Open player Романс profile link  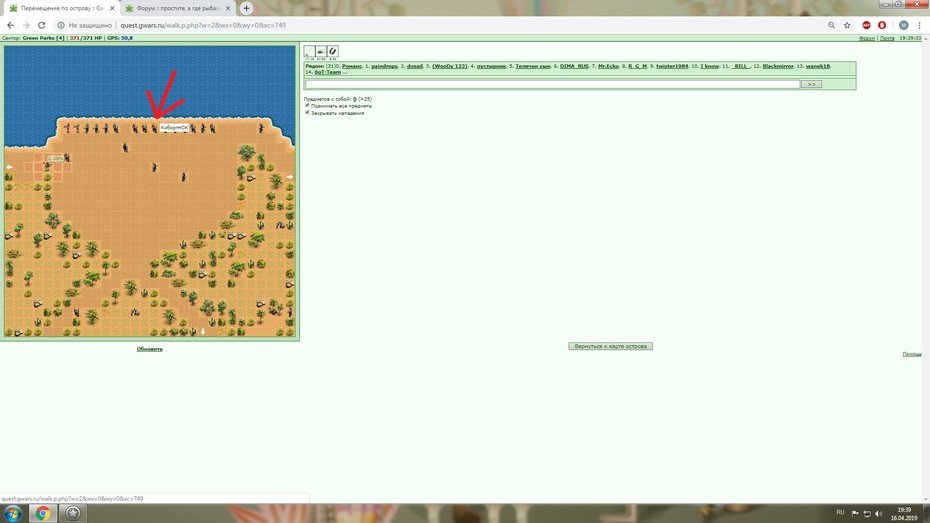tap(352, 66)
